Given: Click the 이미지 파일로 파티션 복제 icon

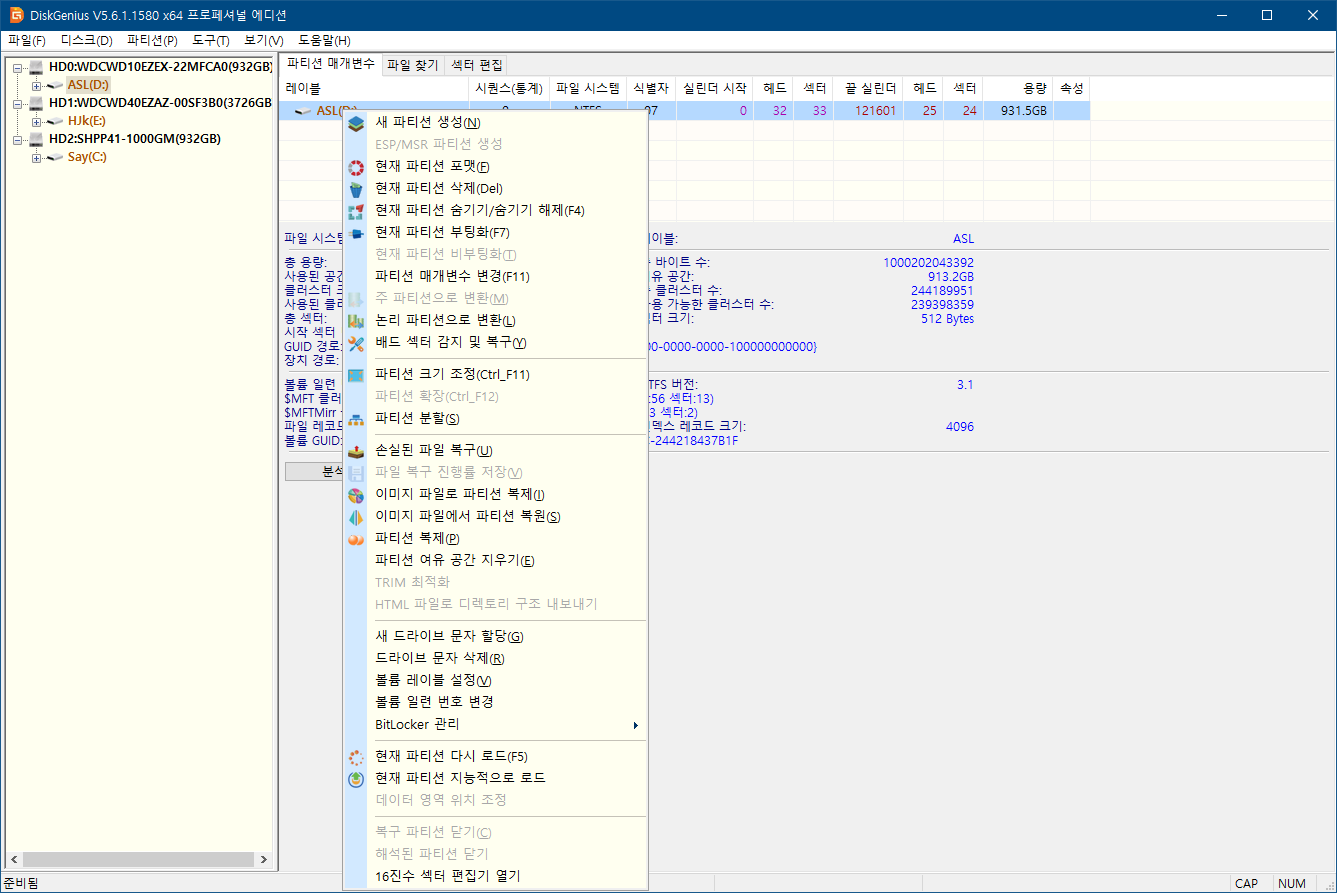Looking at the screenshot, I should (356, 495).
